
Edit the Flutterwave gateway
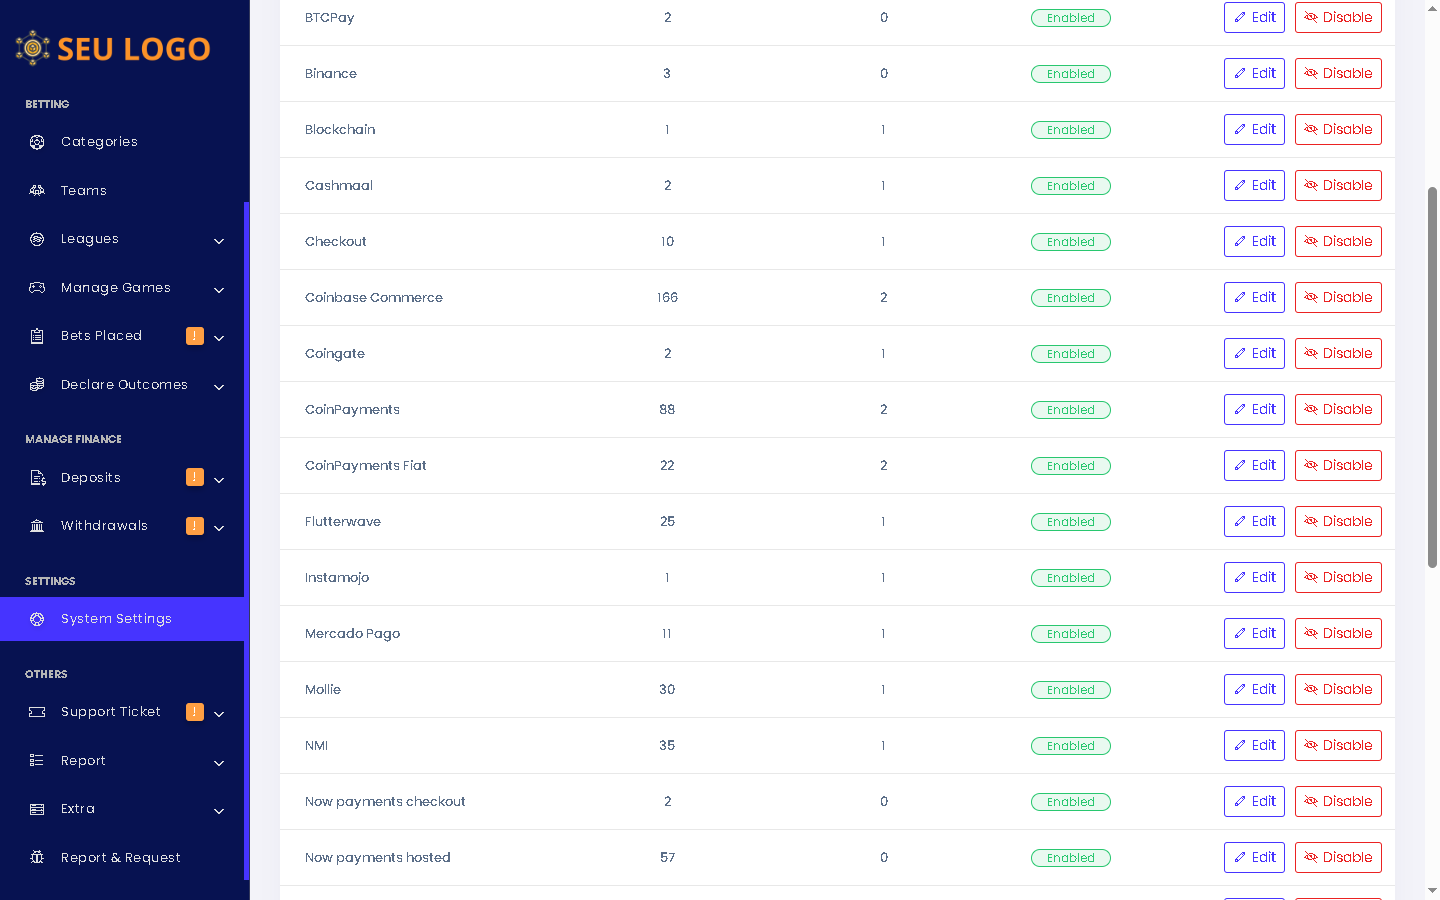click(x=1254, y=521)
